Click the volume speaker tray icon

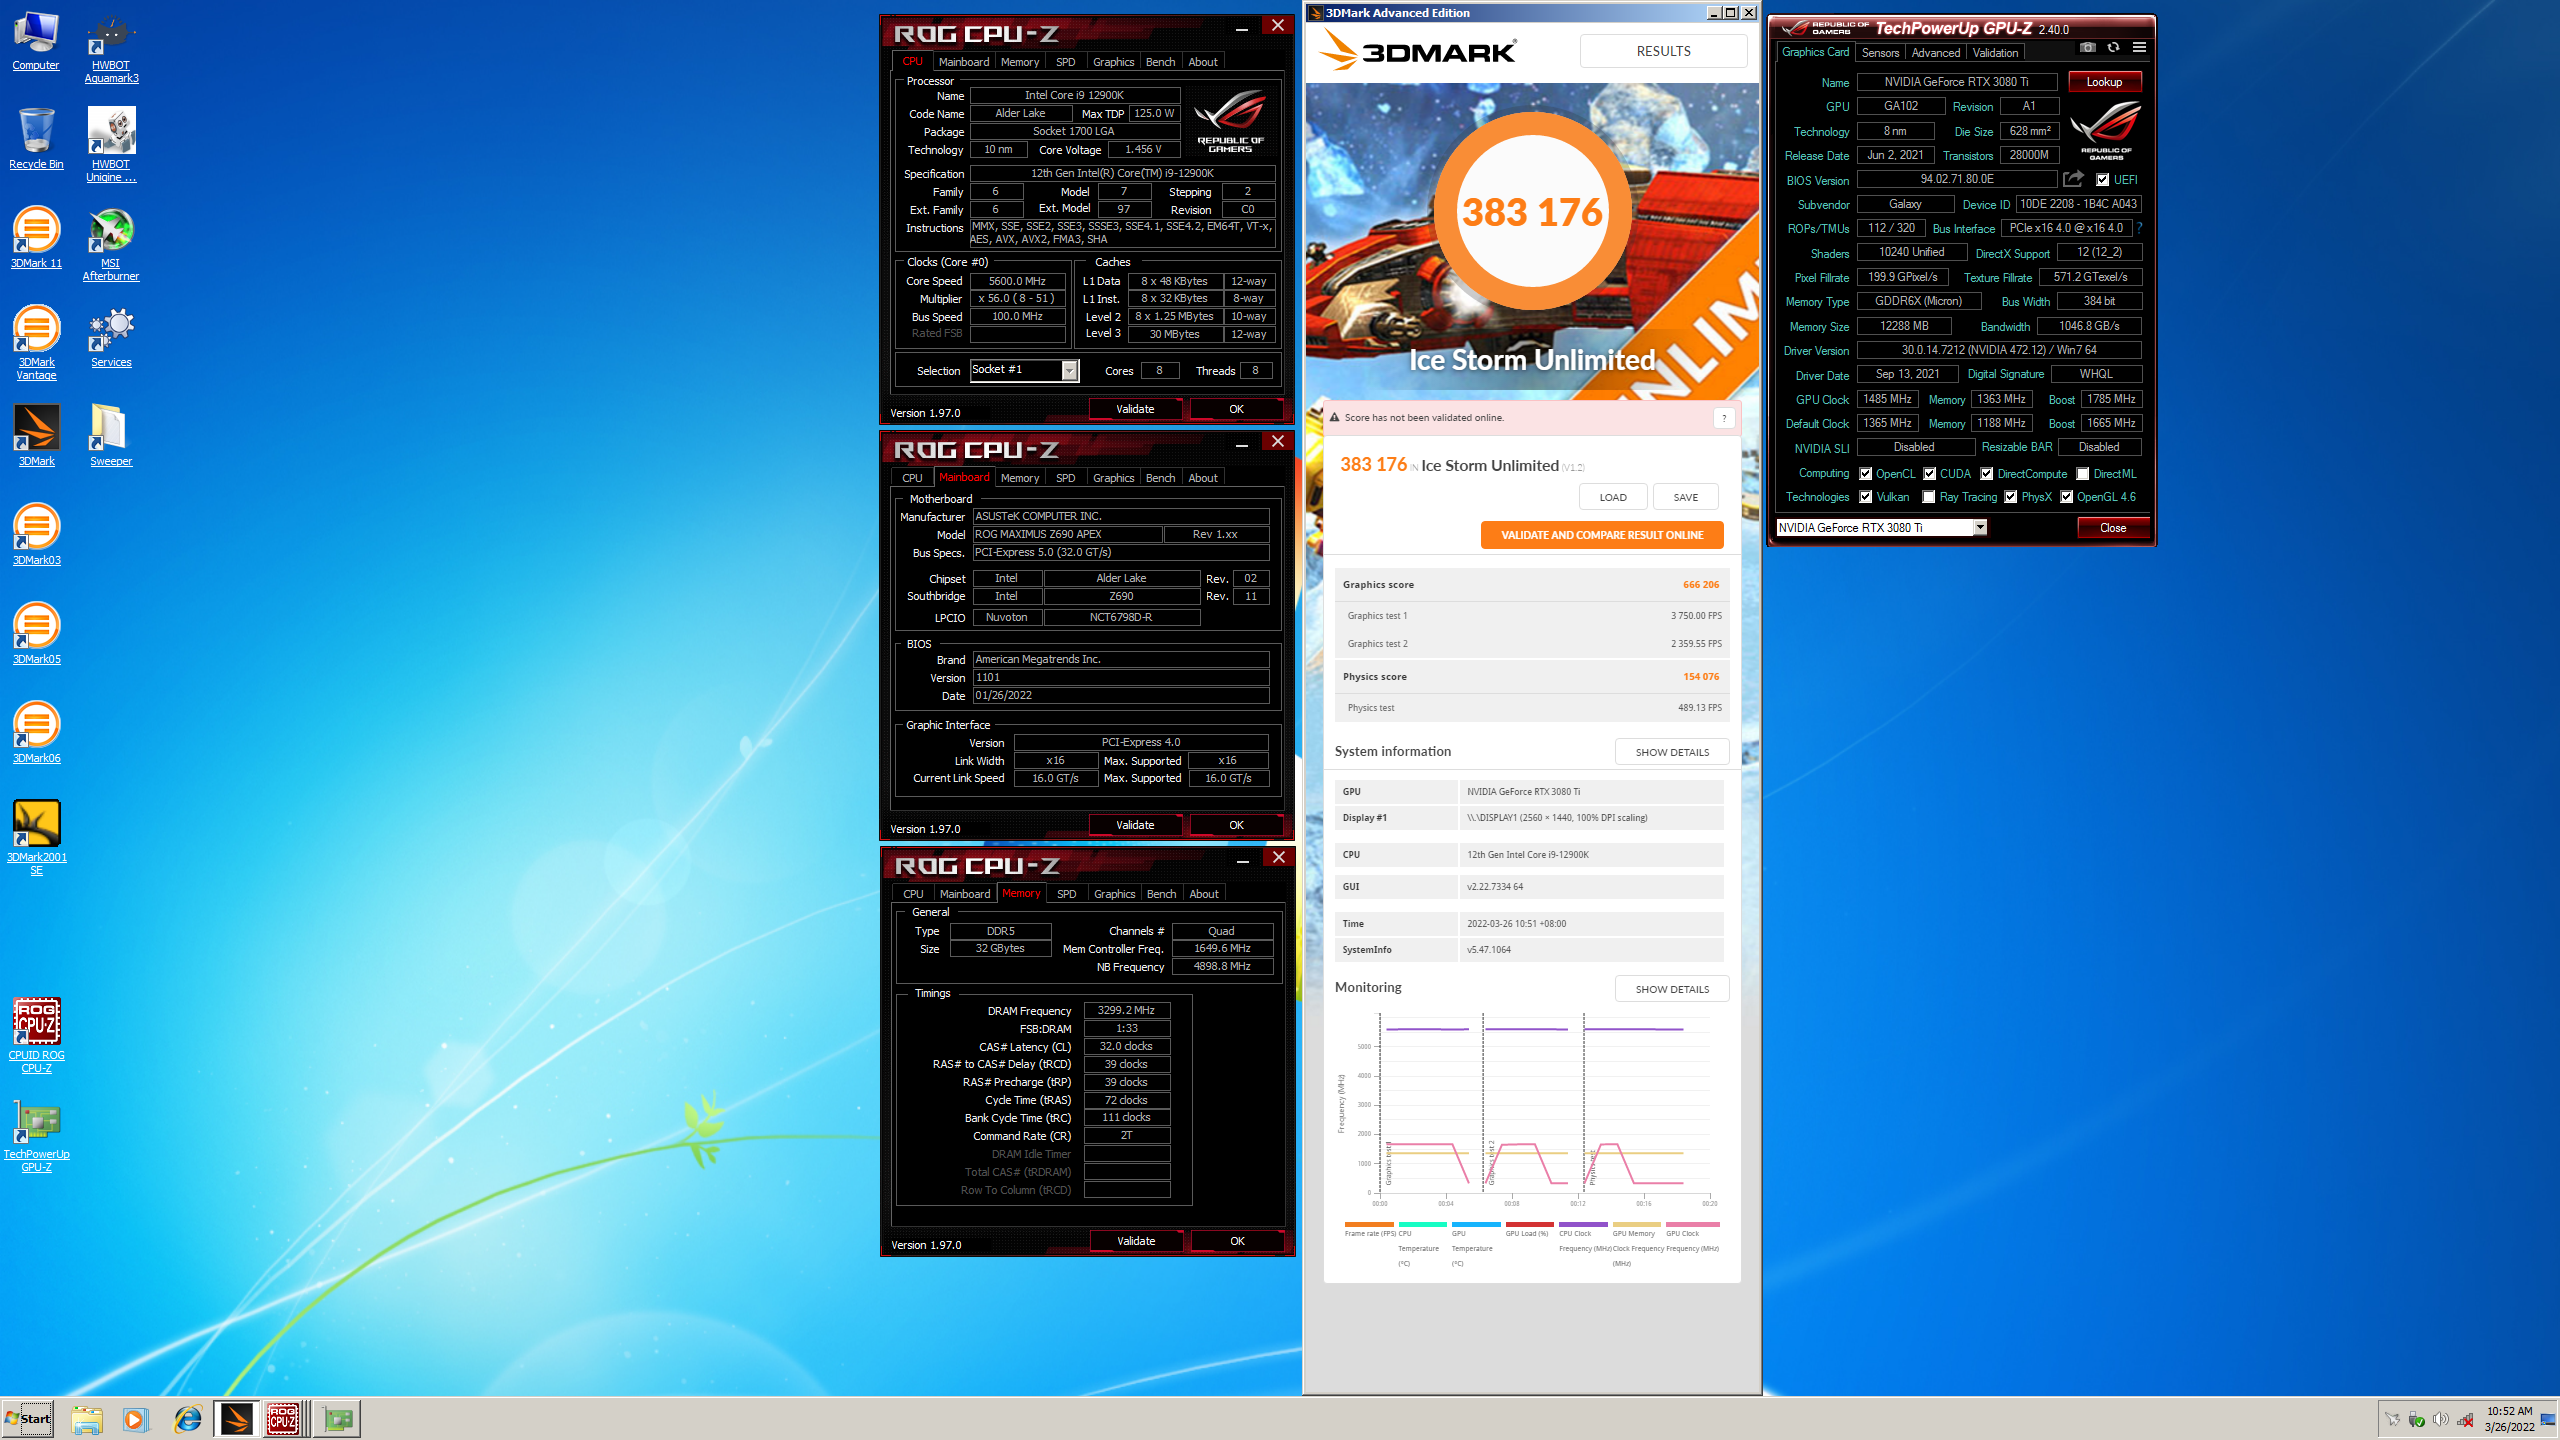click(2440, 1419)
